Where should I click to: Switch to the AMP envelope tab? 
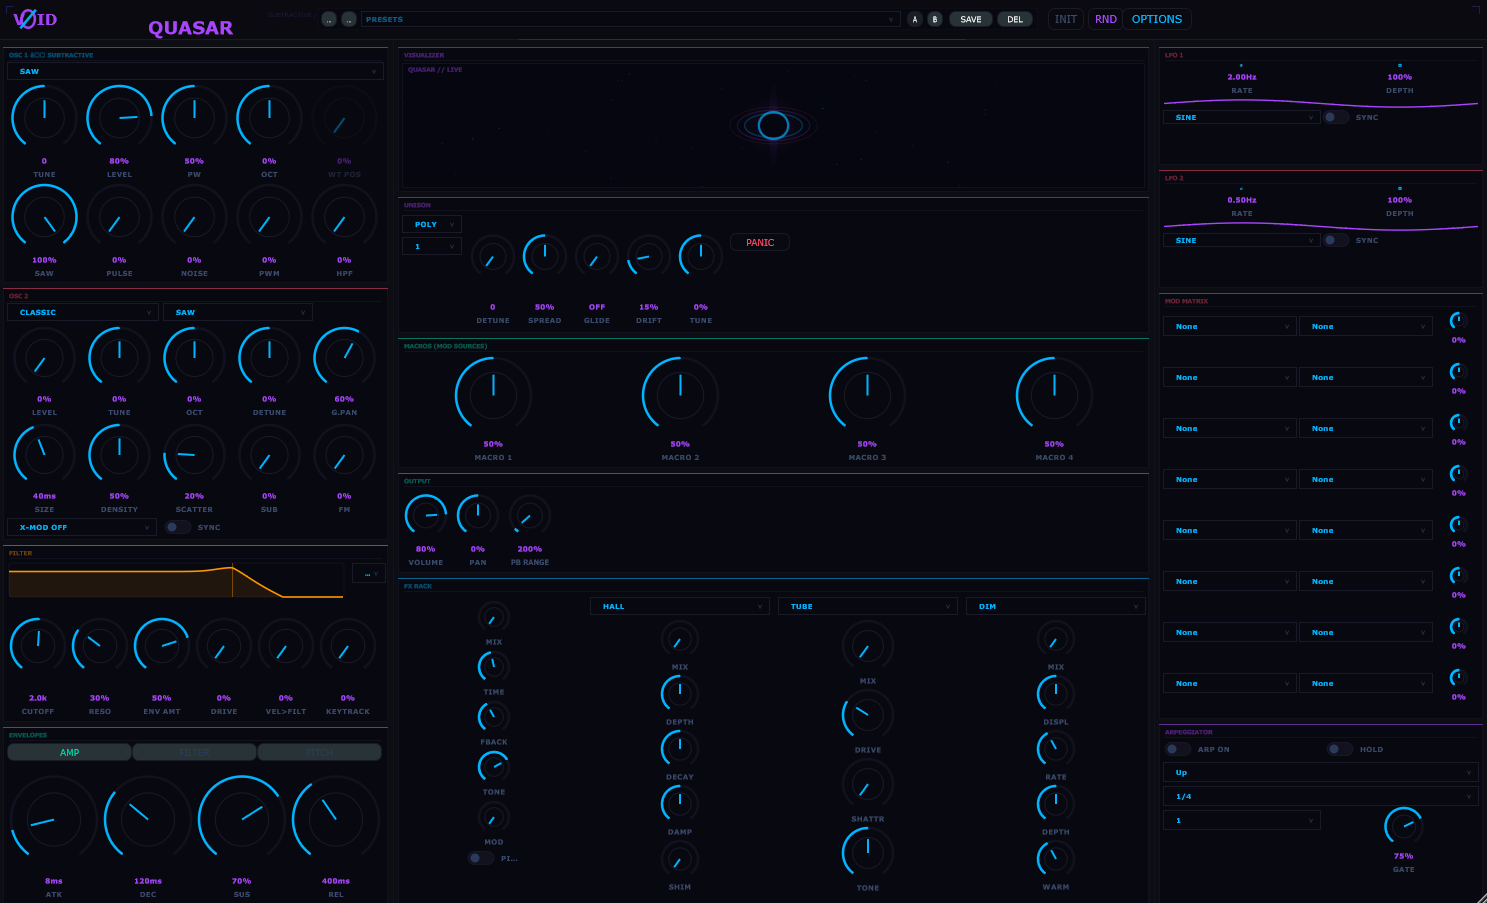click(x=69, y=752)
